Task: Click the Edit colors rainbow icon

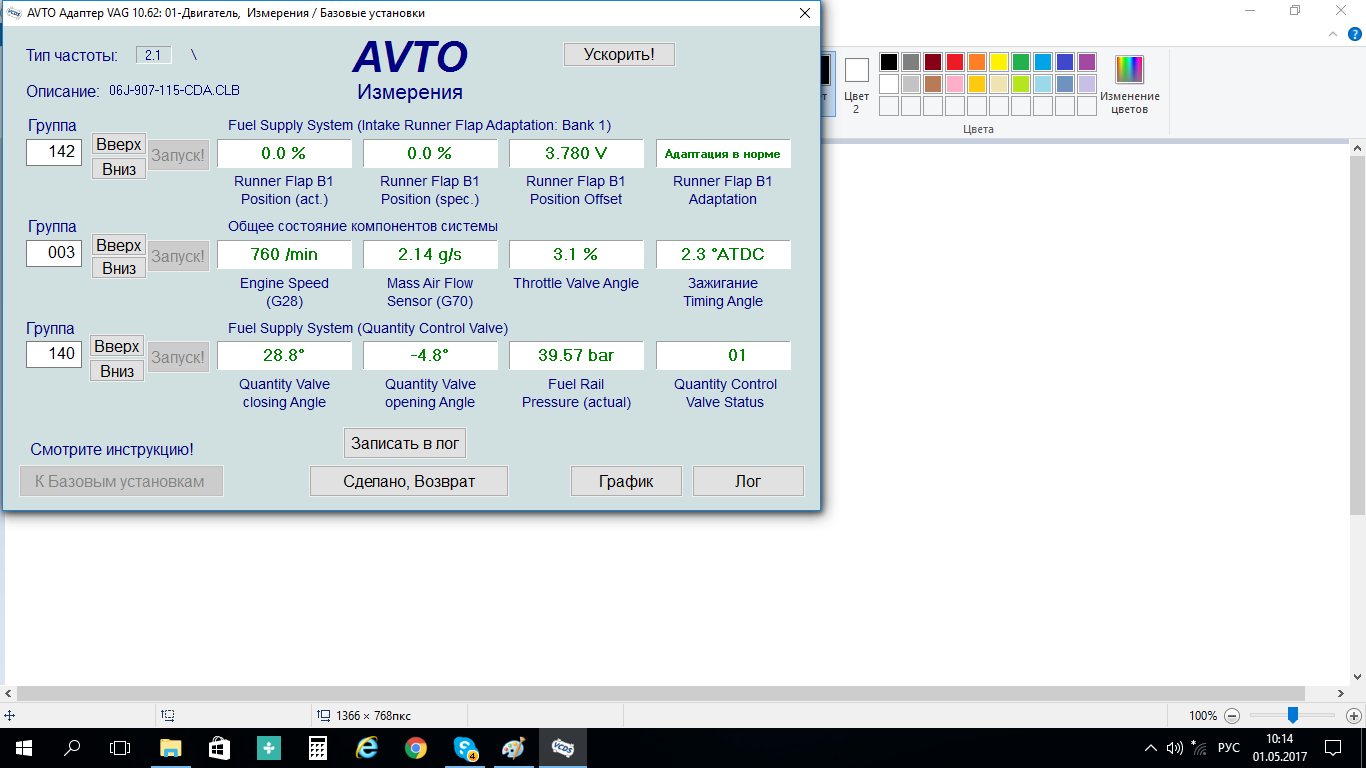Action: 1129,70
